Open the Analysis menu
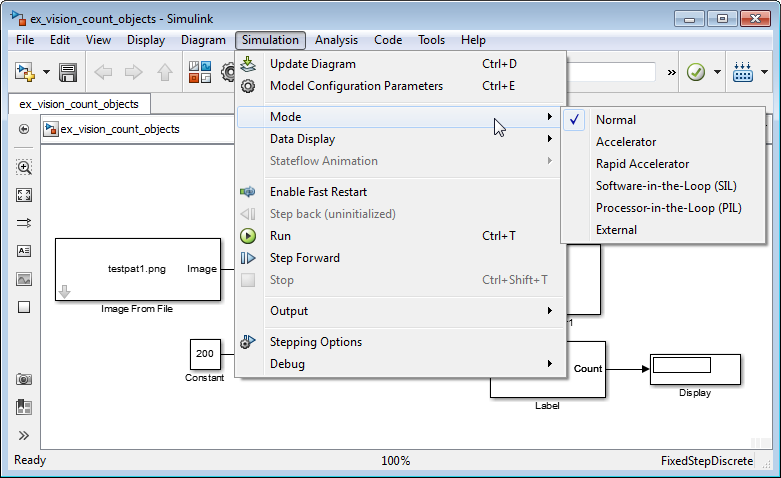 pos(336,40)
